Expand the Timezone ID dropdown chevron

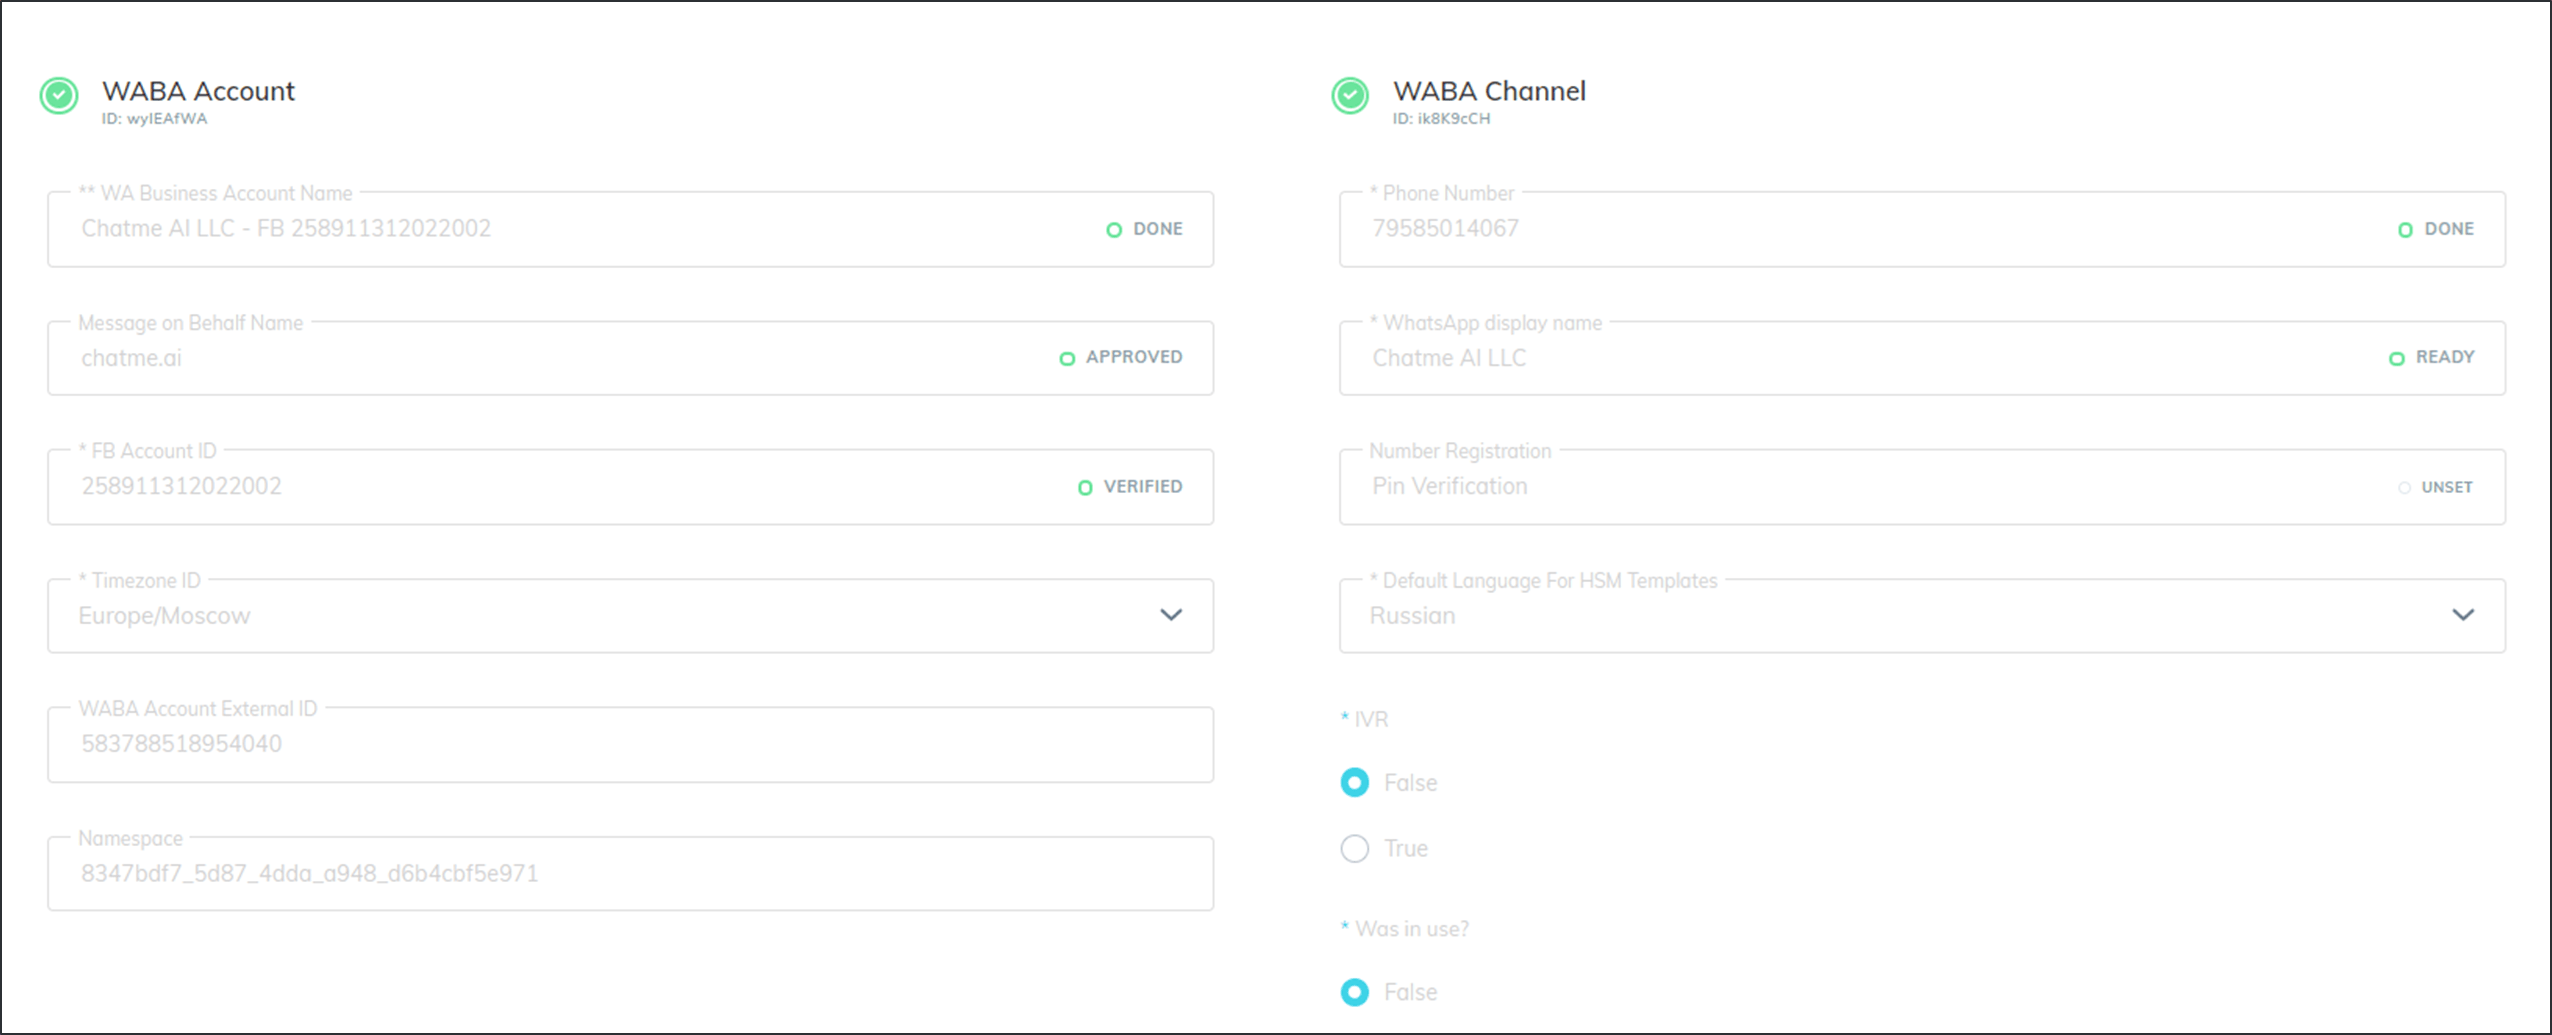click(1171, 615)
